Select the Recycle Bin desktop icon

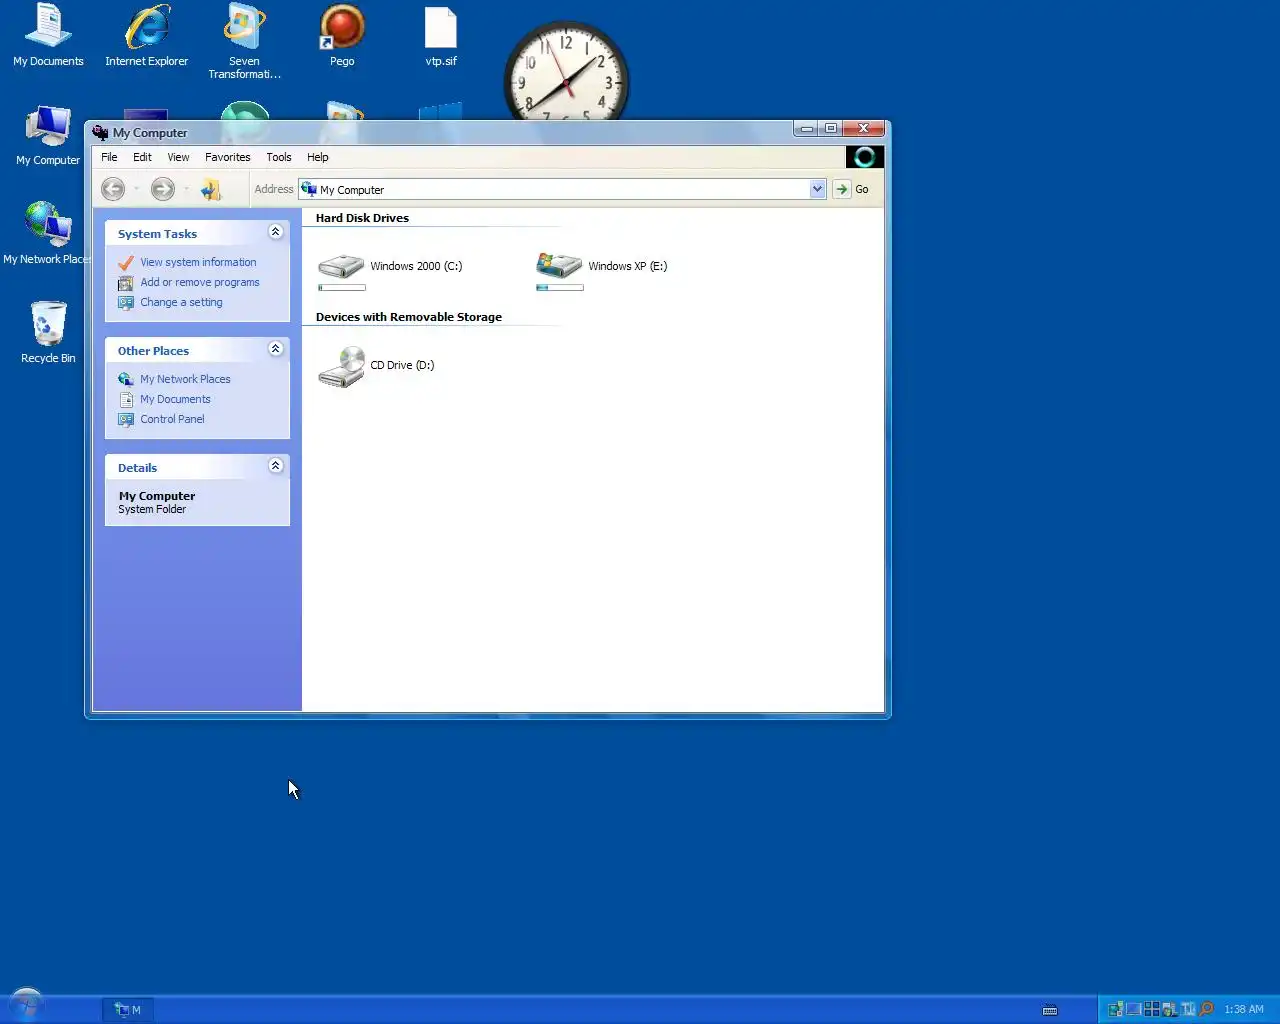[x=48, y=332]
